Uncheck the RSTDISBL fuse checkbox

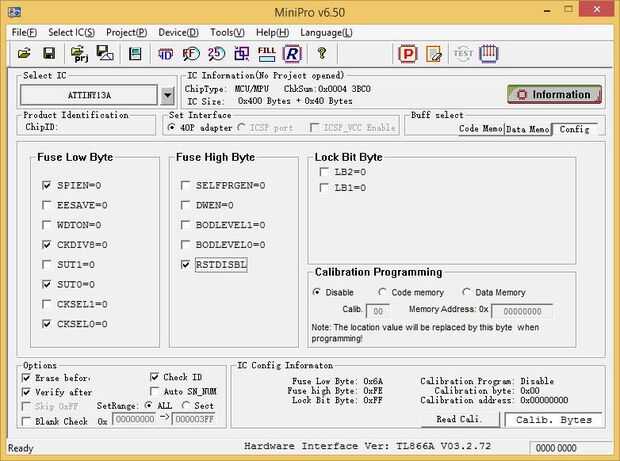[x=185, y=264]
